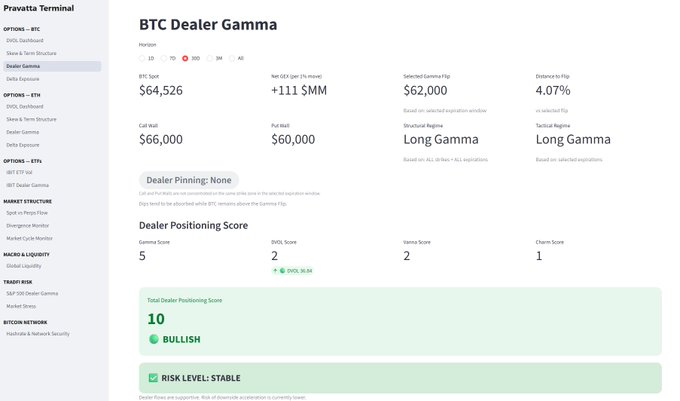680x401 pixels.
Task: Click 'Dips tend to be absorbed' note
Action: point(212,203)
